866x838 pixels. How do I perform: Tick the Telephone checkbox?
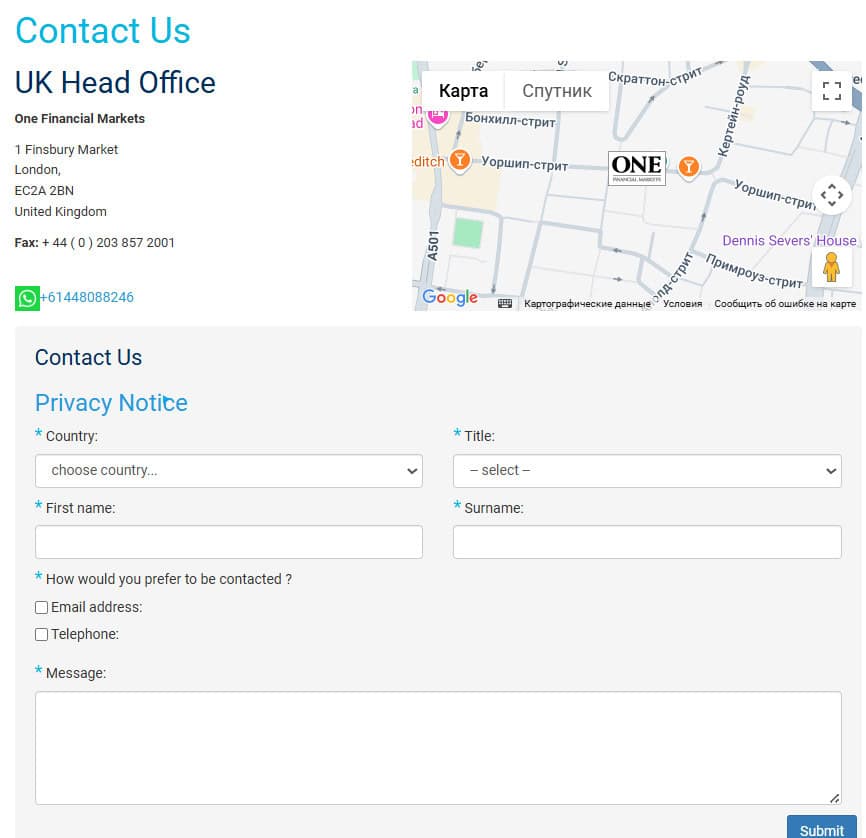click(x=42, y=634)
